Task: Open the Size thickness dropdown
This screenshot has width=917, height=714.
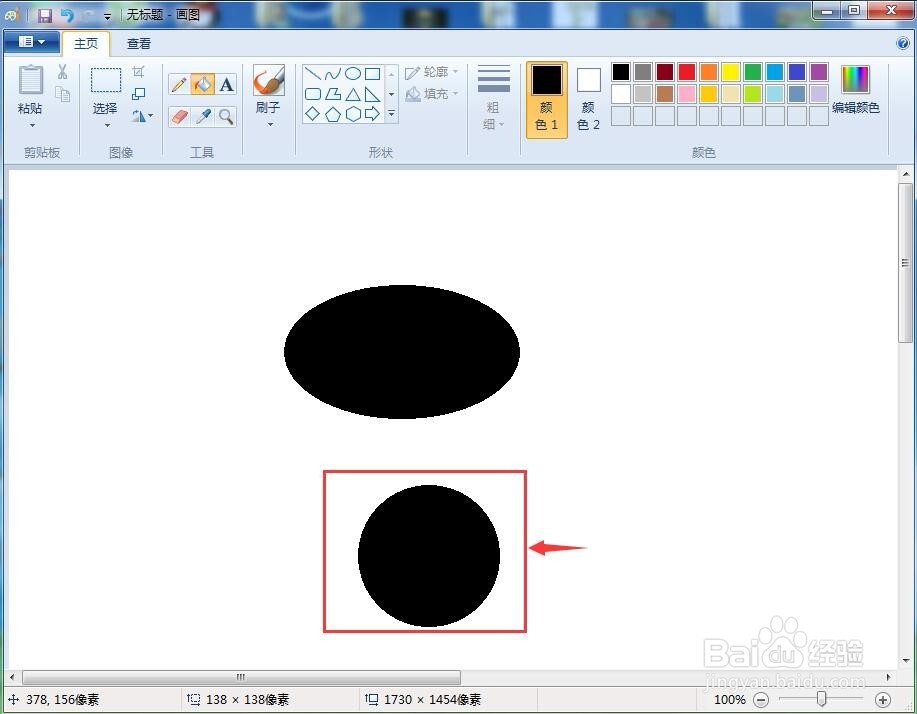Action: point(494,97)
